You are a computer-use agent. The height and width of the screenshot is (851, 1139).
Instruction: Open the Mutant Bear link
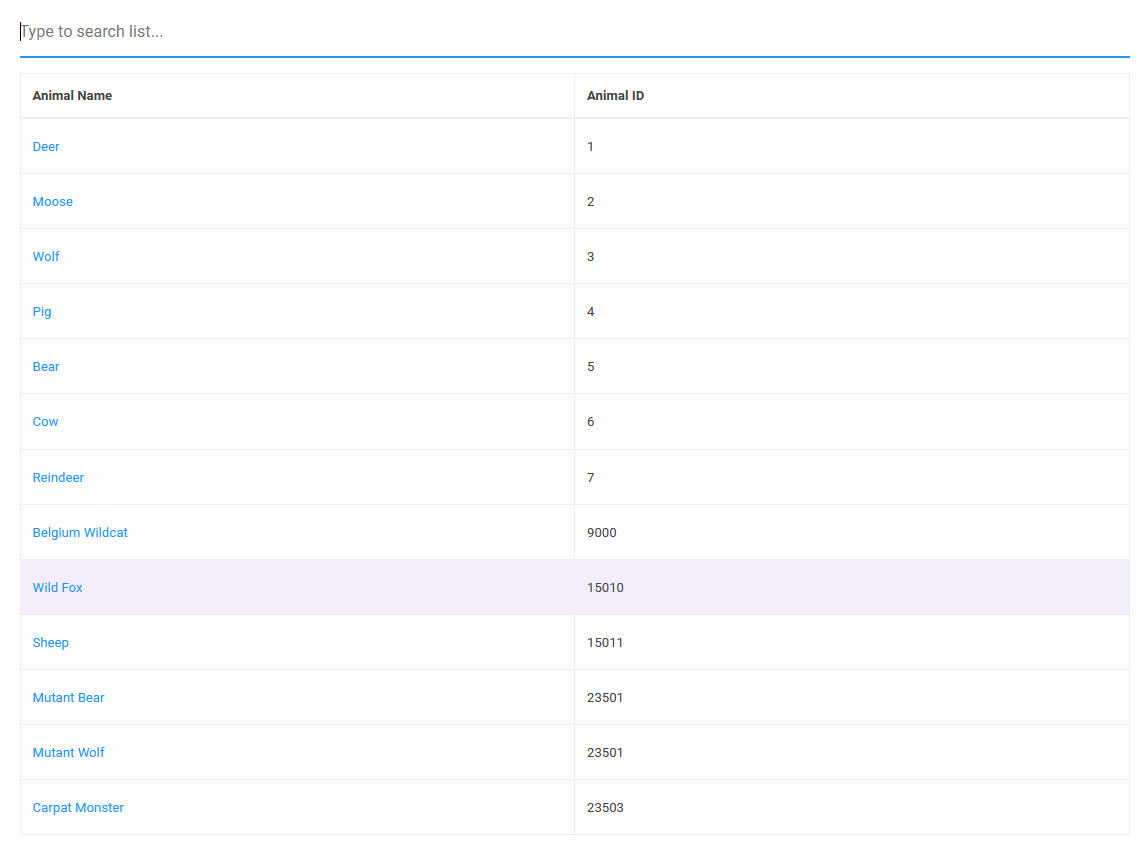(x=68, y=698)
